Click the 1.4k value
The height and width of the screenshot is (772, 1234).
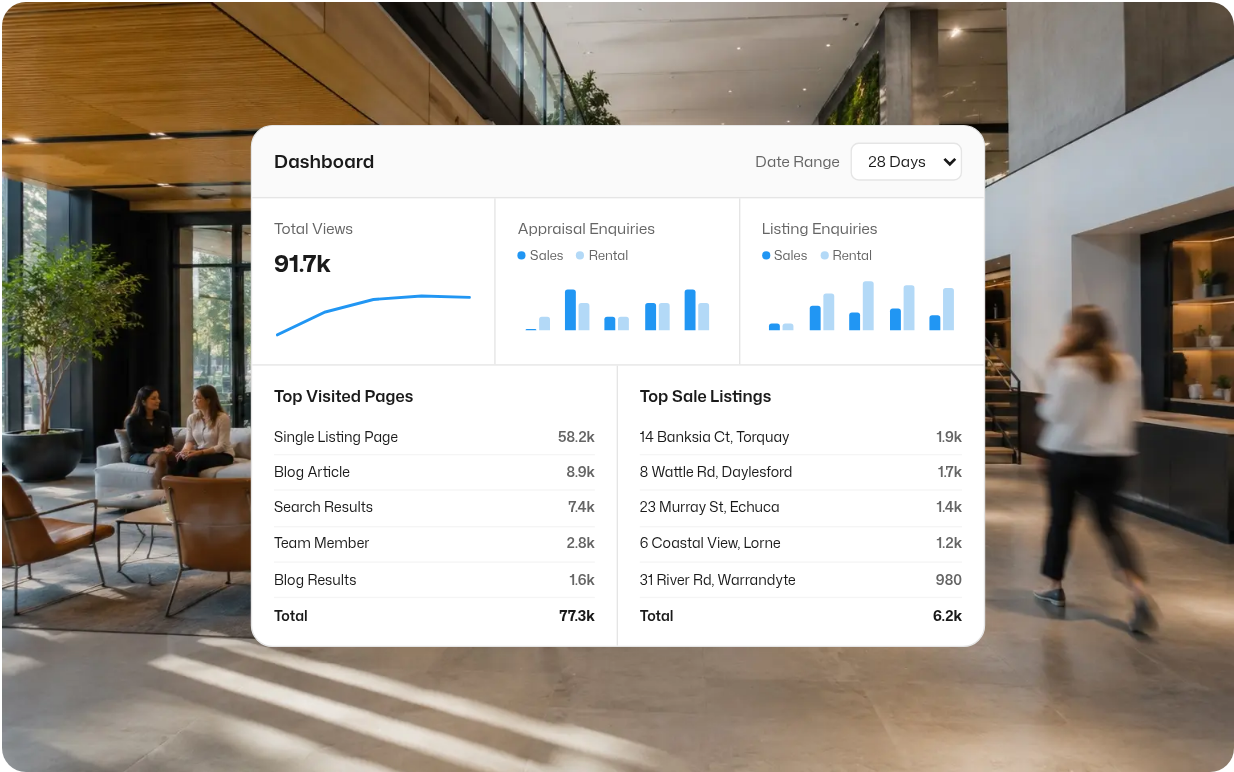tap(949, 507)
